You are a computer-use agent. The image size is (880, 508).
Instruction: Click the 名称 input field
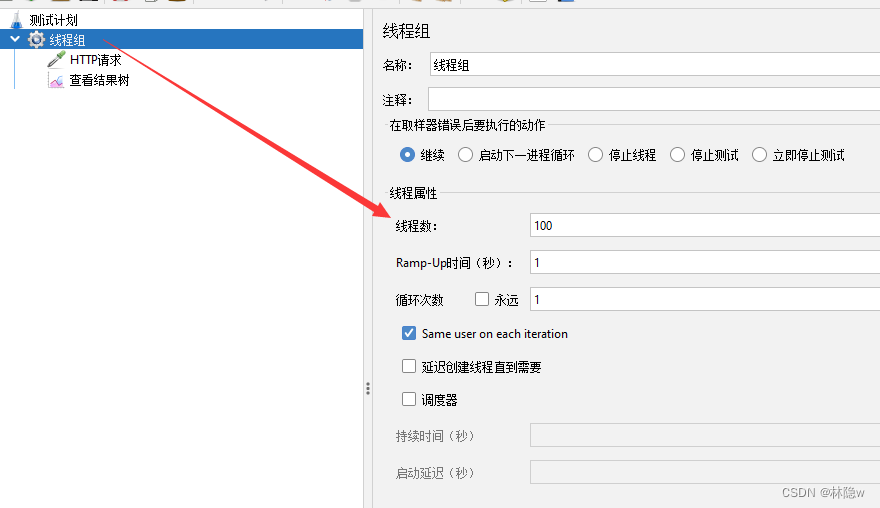tap(655, 65)
